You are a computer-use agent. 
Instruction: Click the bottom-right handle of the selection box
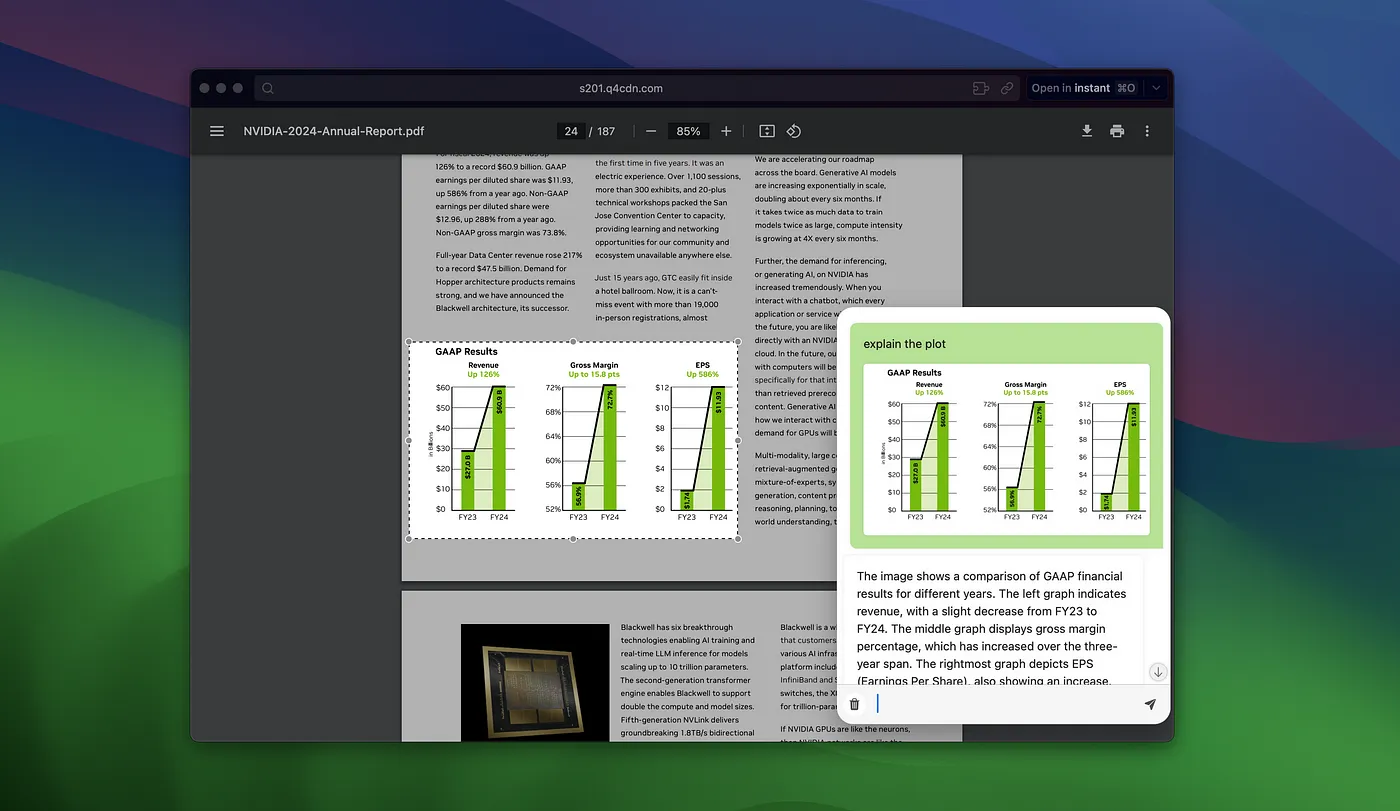click(x=738, y=539)
